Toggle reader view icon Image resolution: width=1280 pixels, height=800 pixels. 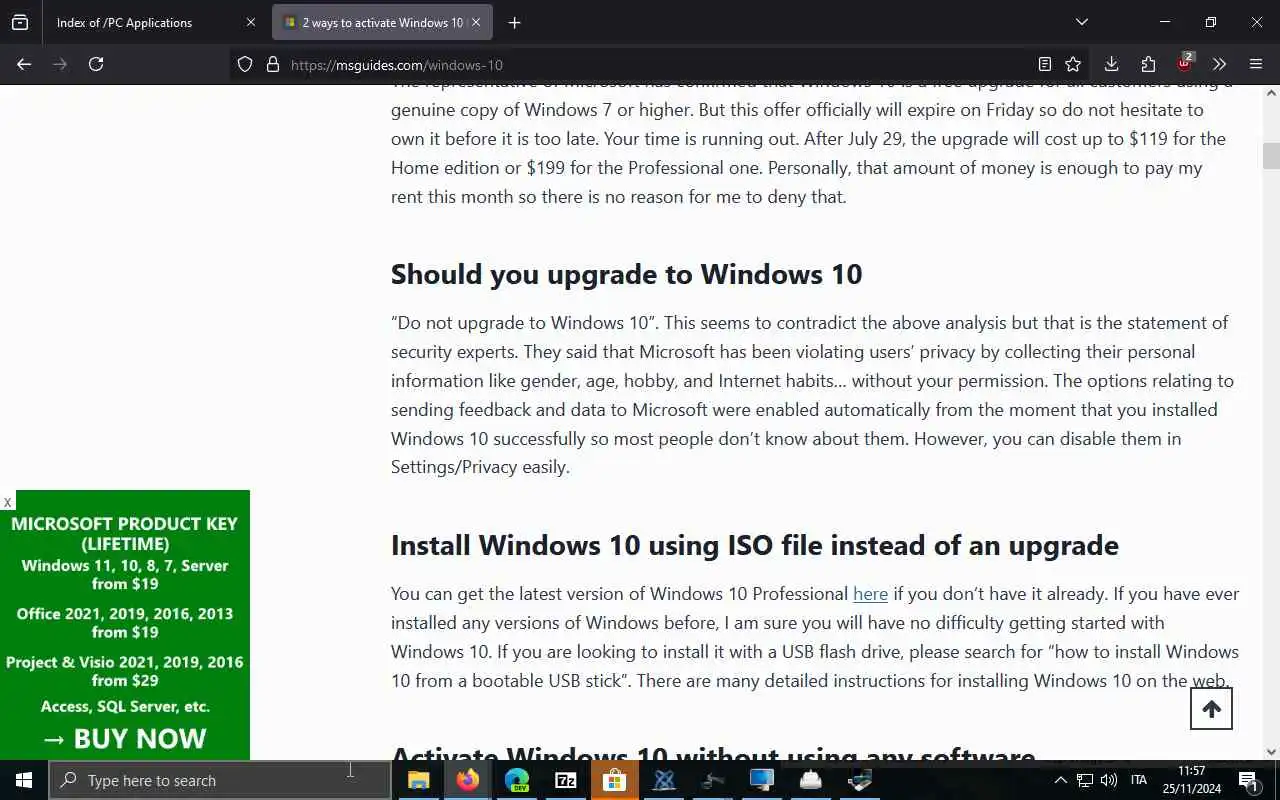click(x=1044, y=64)
